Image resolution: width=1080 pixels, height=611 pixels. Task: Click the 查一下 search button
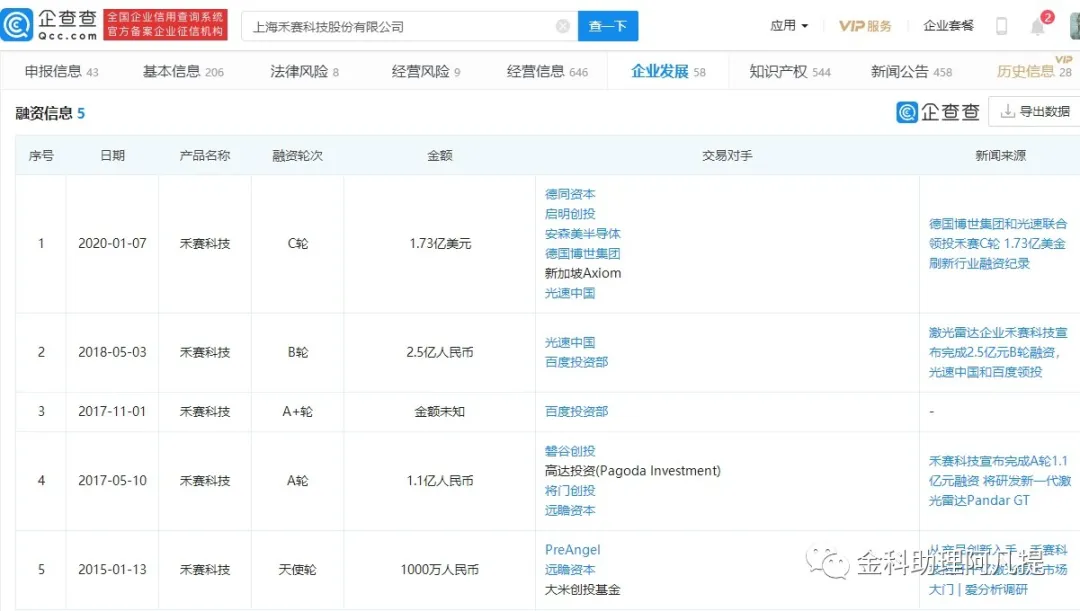tap(608, 26)
